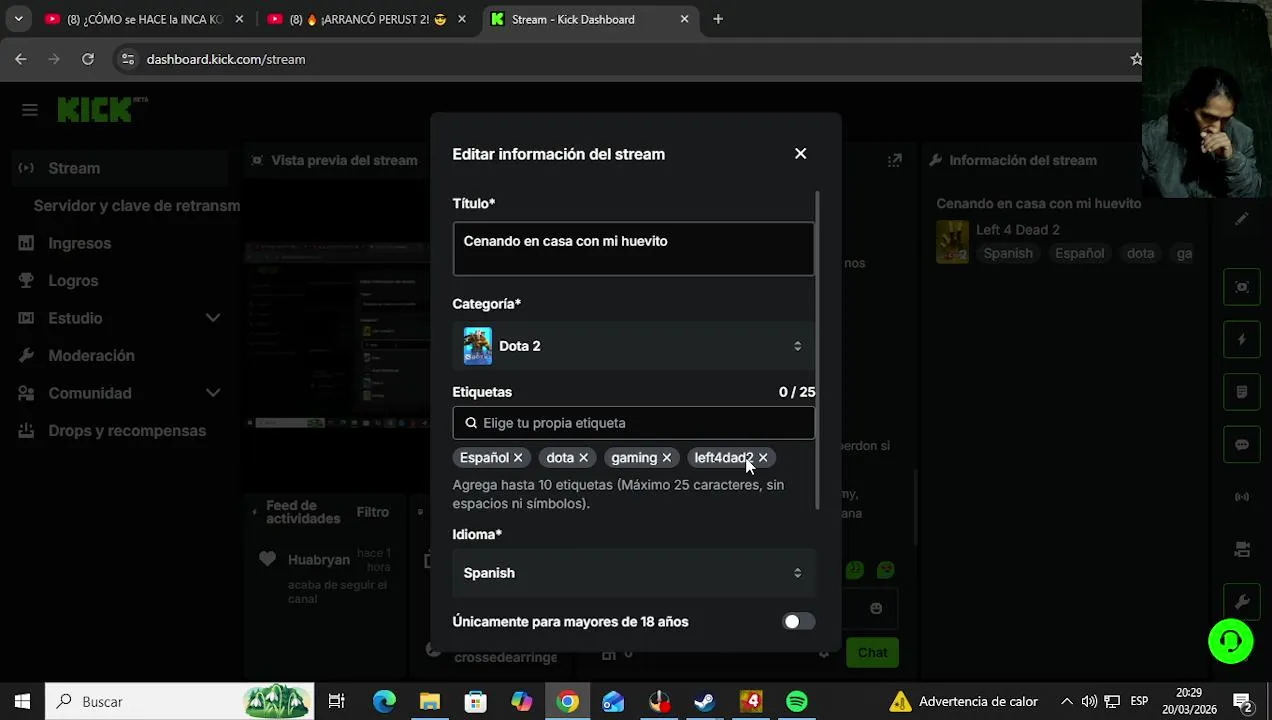This screenshot has height=720, width=1272.
Task: Open Servidor y clave de retransmisión
Action: click(137, 205)
